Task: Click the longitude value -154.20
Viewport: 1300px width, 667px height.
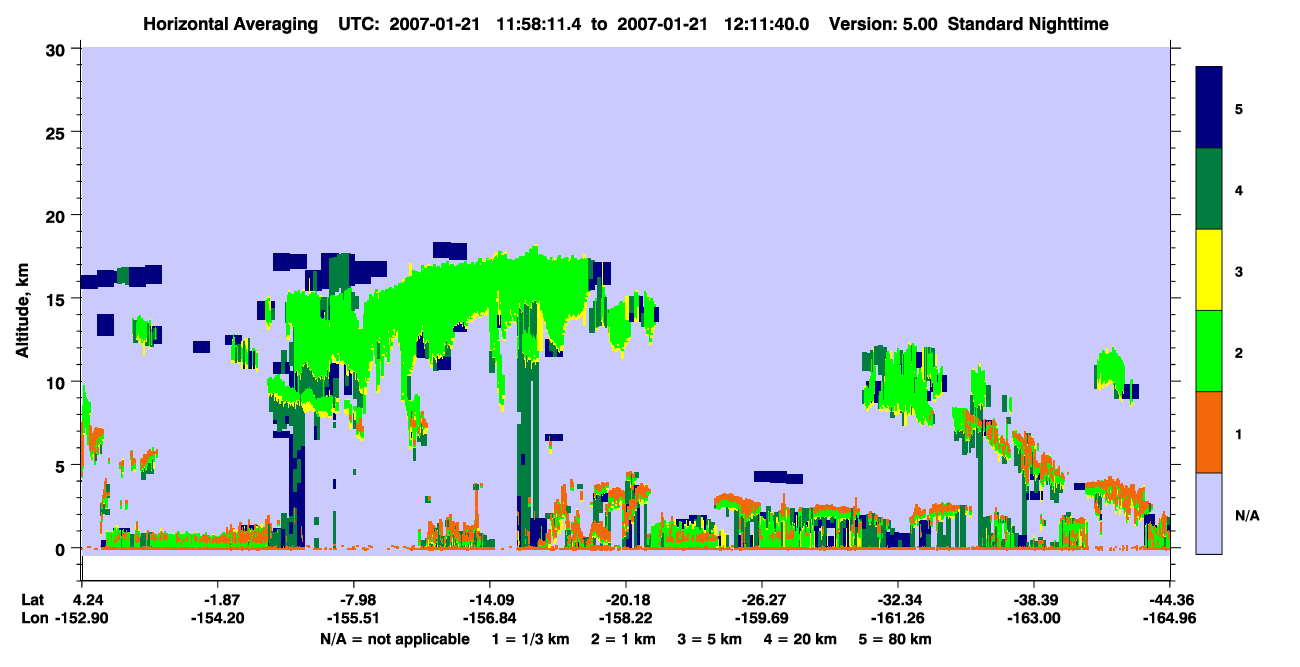Action: coord(218,619)
